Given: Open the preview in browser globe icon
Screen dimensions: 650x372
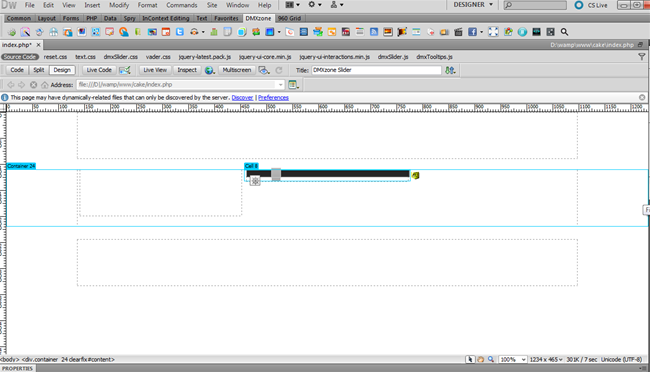Looking at the screenshot, I should tap(209, 70).
